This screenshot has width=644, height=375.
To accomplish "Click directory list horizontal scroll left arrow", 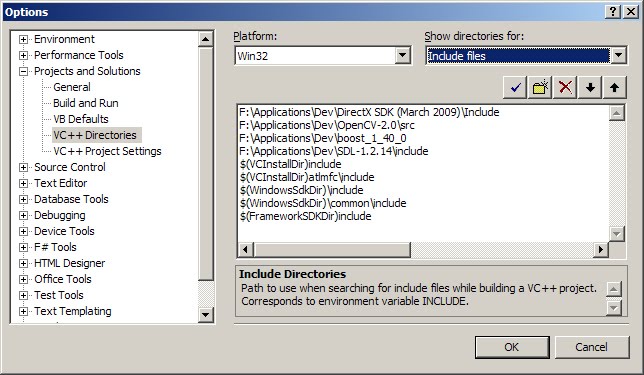I will (246, 249).
